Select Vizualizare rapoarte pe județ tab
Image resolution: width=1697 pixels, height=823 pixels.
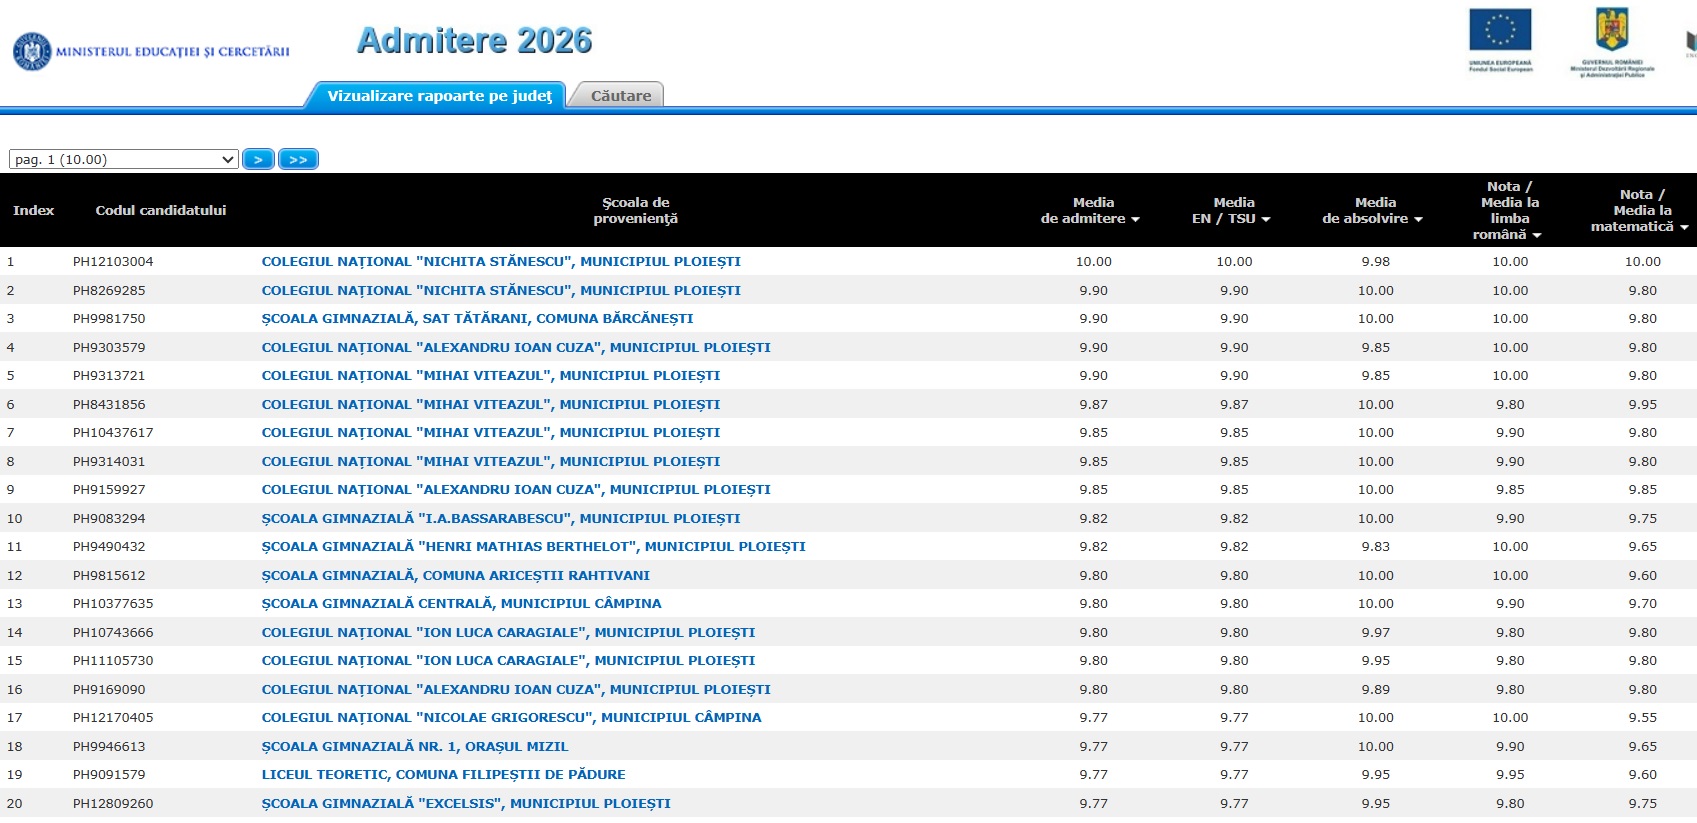coord(439,95)
